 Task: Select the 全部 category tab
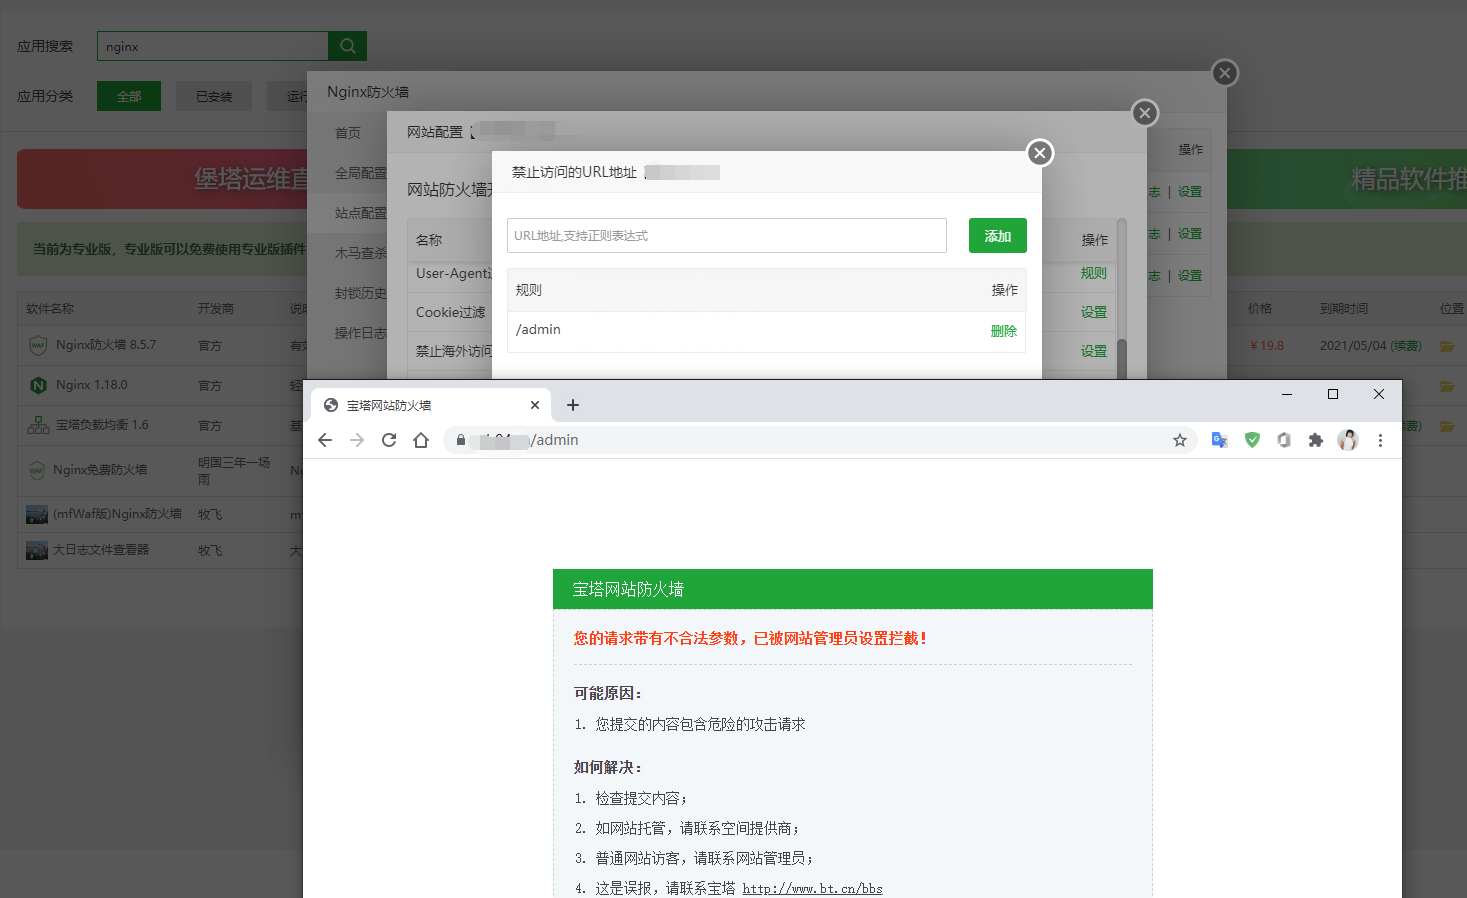(x=129, y=96)
